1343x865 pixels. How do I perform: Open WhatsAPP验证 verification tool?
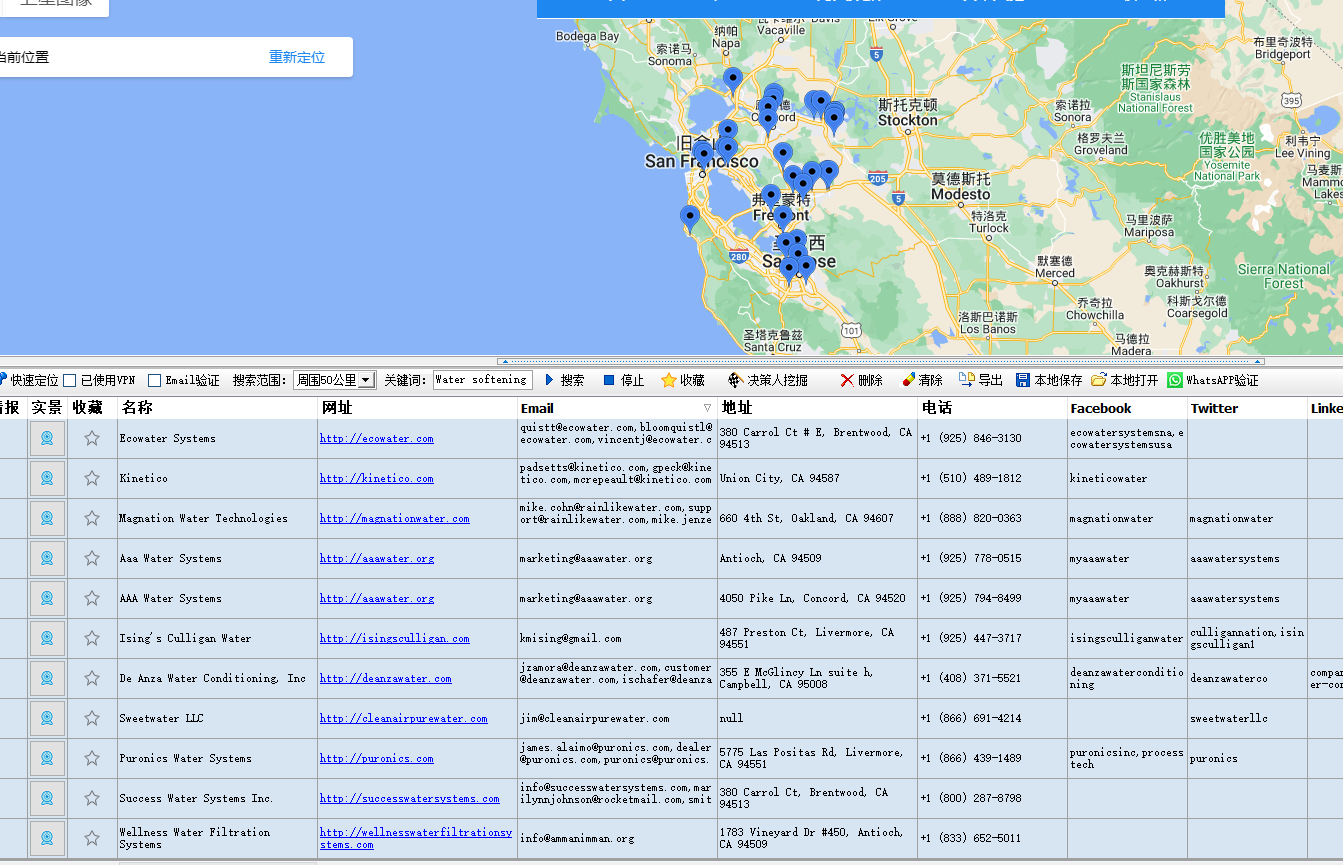coord(1213,380)
